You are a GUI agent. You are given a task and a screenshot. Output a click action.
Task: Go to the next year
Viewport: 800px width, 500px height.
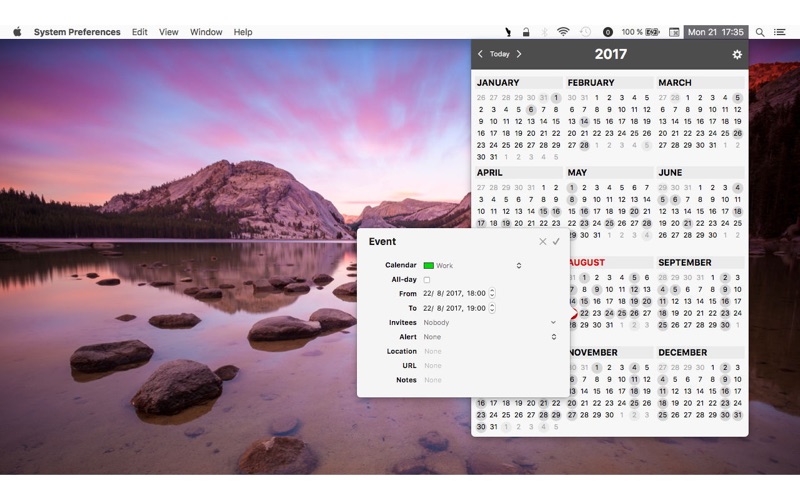click(x=519, y=54)
